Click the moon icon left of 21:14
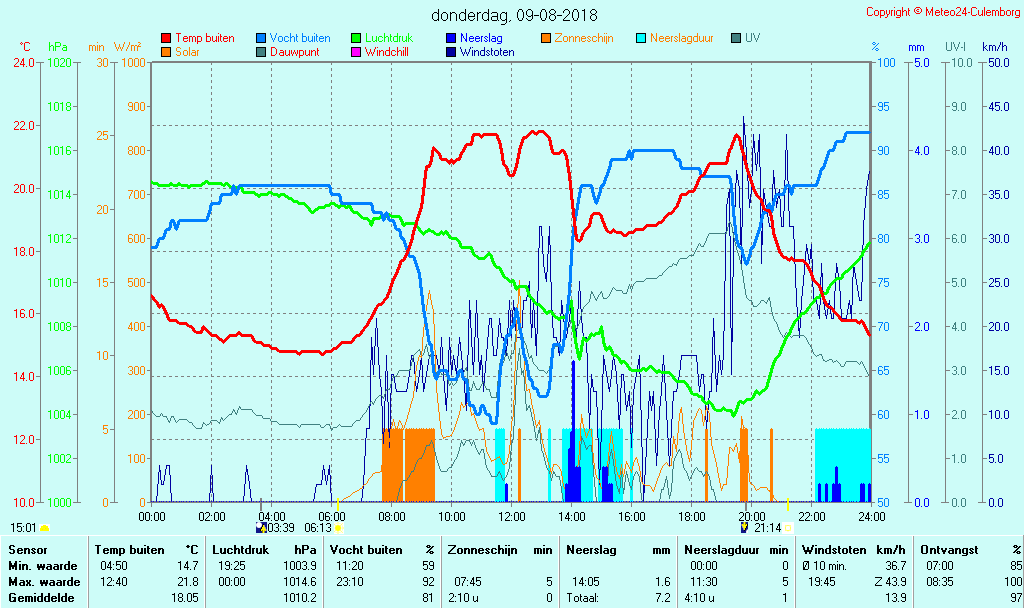1026x608 pixels. pos(745,528)
